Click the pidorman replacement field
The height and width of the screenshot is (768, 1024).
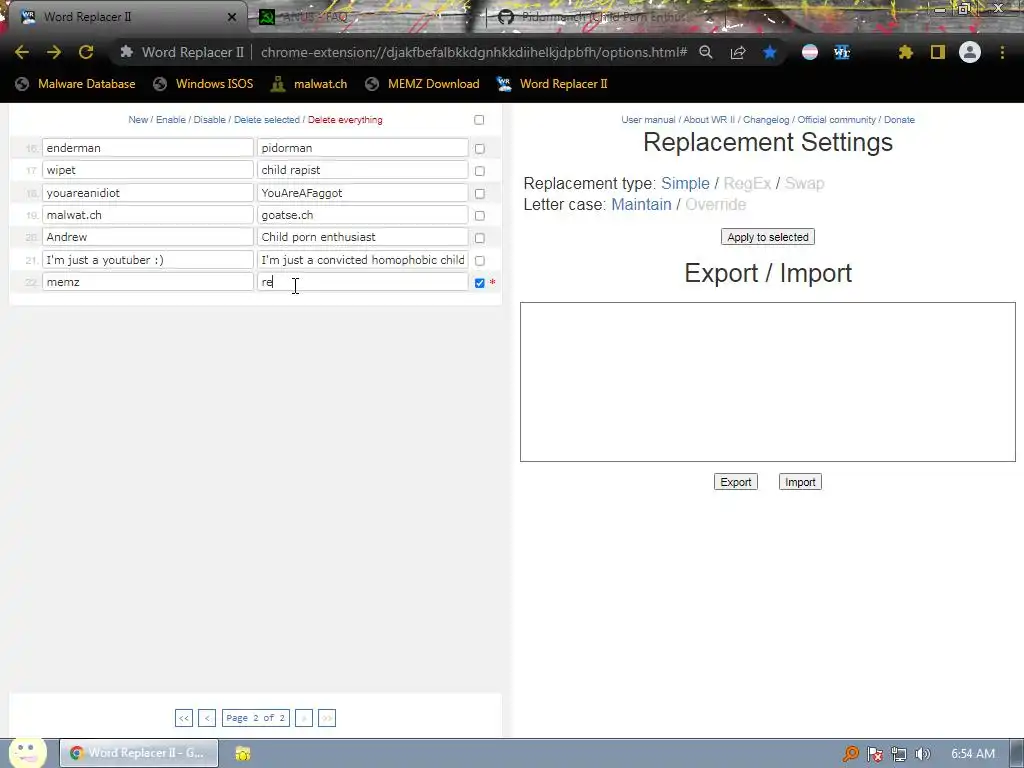coord(362,148)
